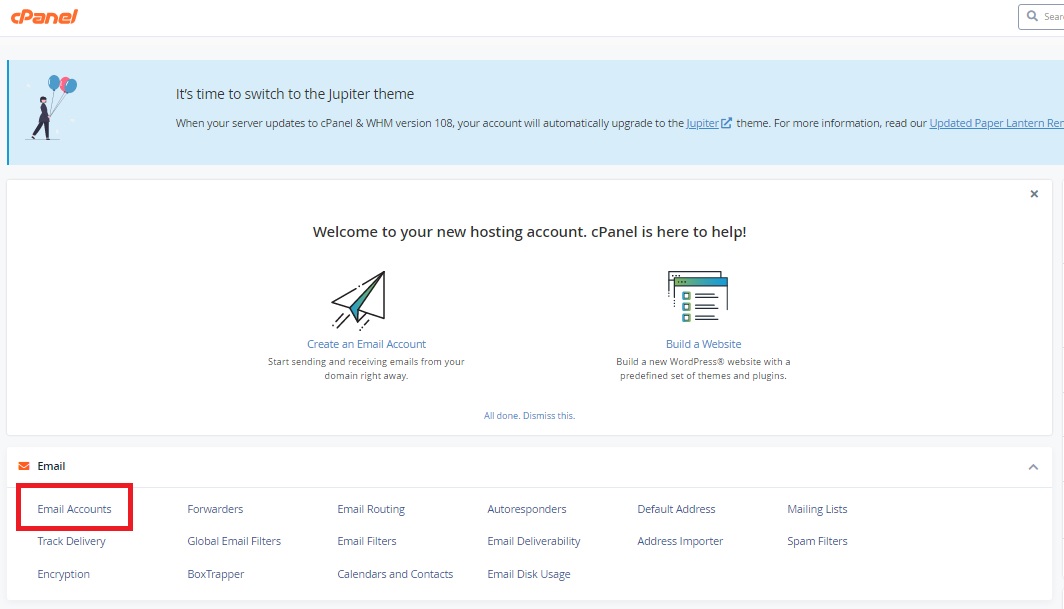Close the welcome panel with the X
The image size is (1064, 609).
[1034, 194]
